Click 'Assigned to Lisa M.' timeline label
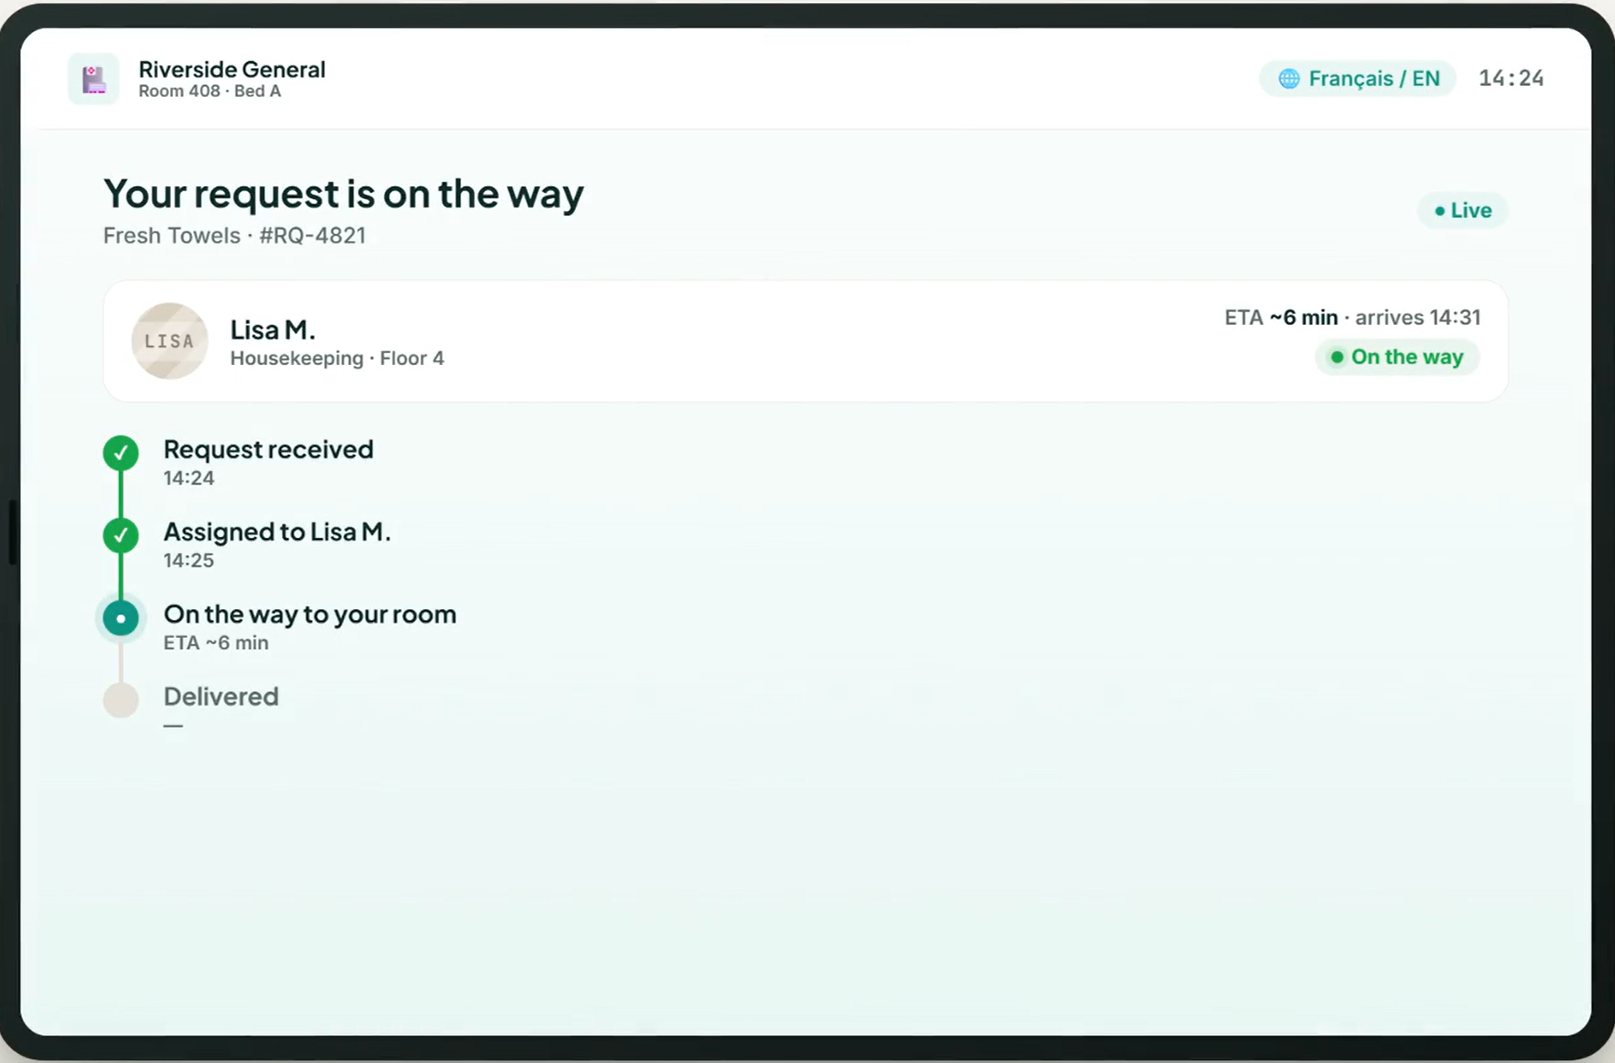The width and height of the screenshot is (1615, 1063). 277,532
